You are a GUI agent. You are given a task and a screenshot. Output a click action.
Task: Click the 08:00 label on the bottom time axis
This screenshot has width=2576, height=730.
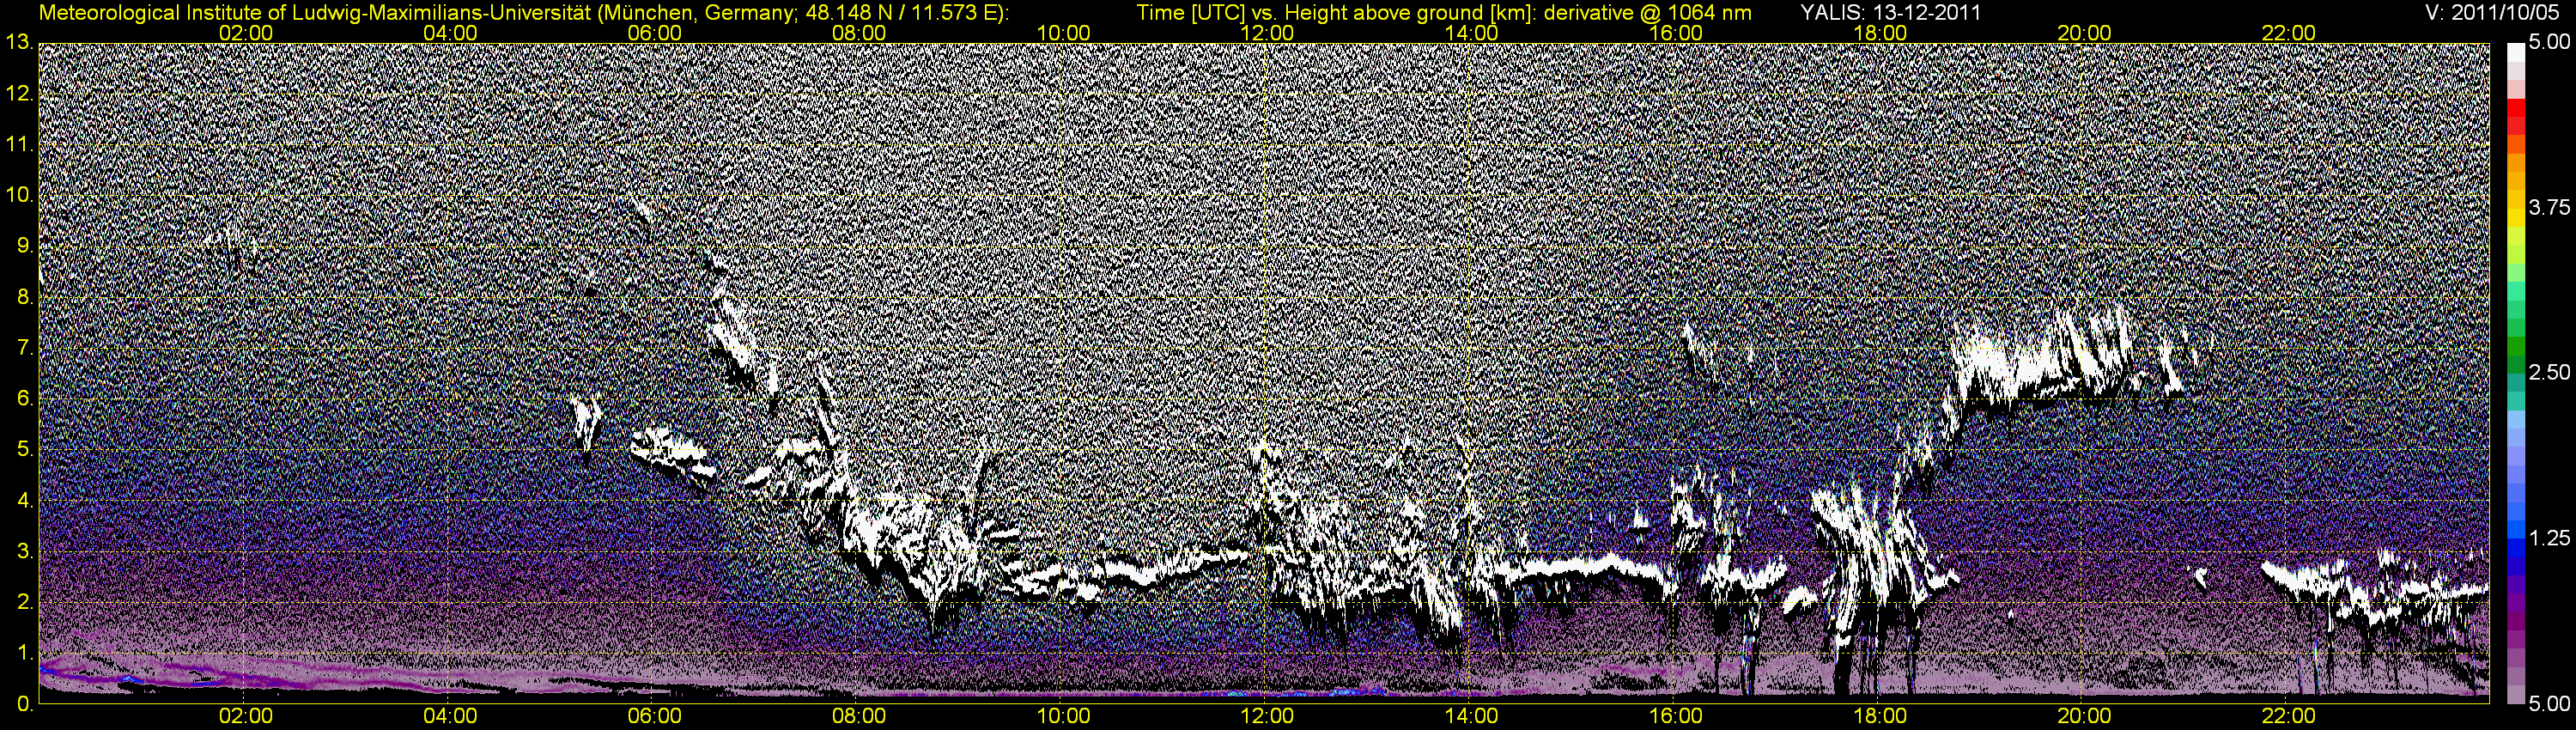(859, 716)
